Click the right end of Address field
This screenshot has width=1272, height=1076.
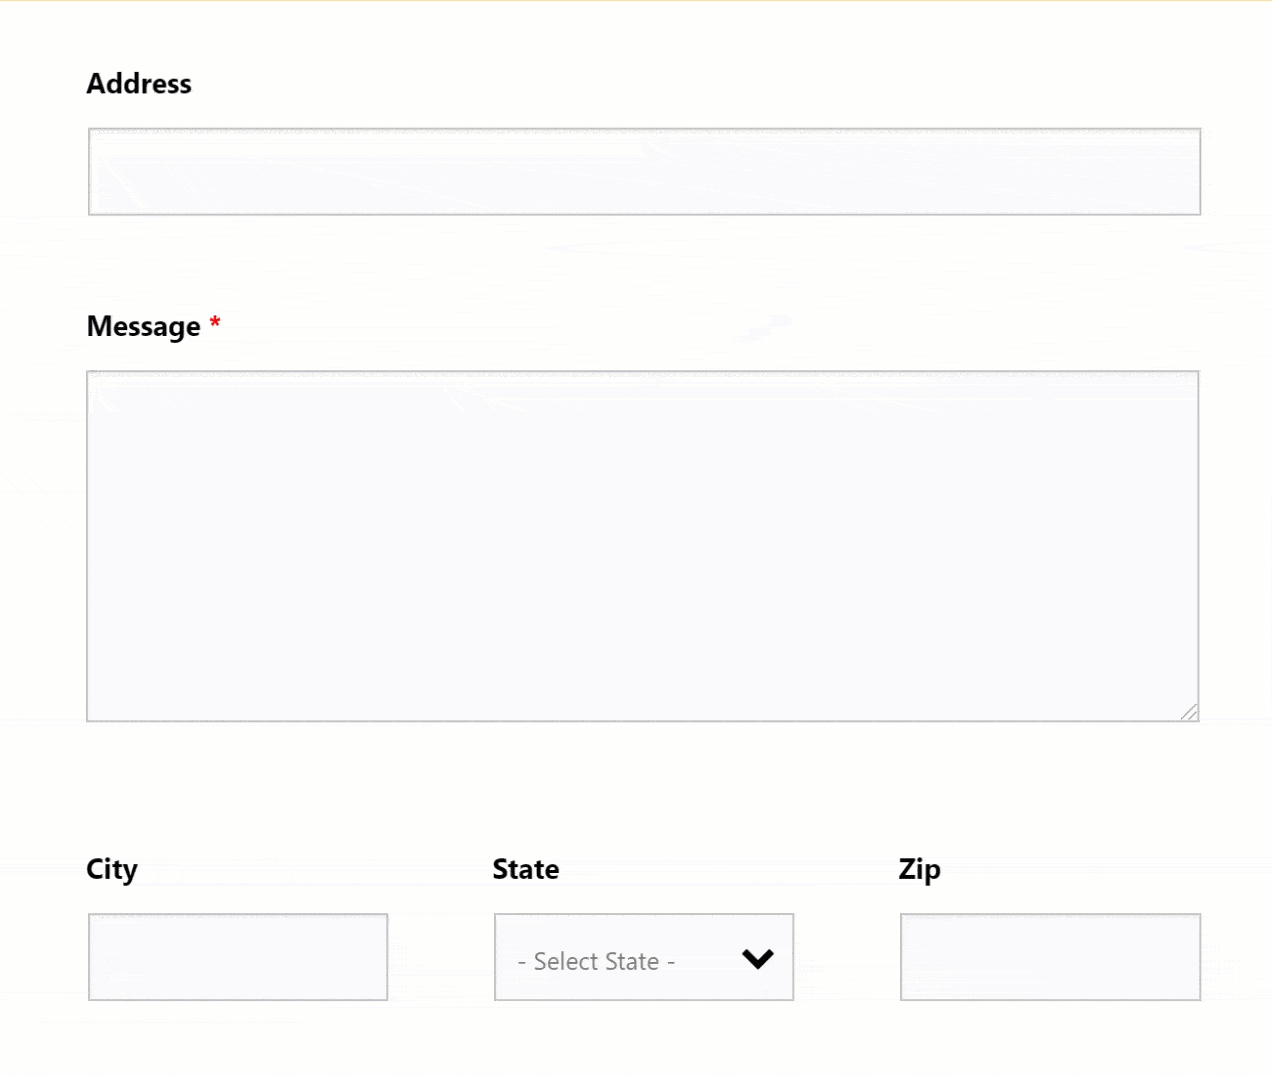point(1170,171)
